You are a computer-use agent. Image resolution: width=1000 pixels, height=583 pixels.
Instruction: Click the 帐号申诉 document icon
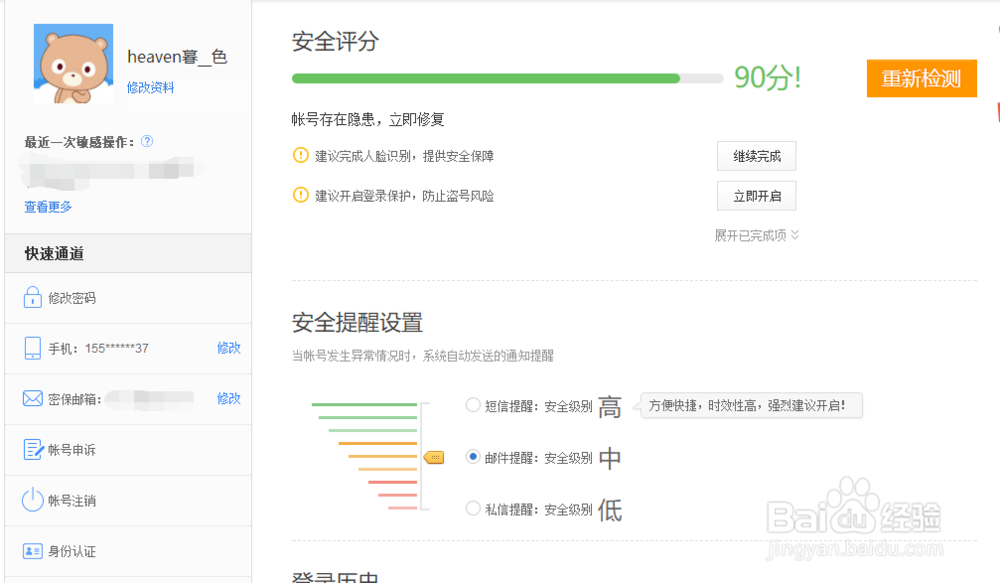pyautogui.click(x=32, y=450)
